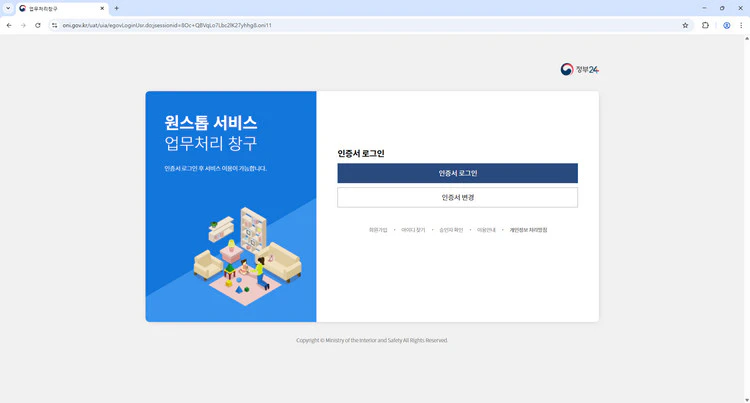Open the Chrome profile icon
Screen dimensions: 750x403
(x=727, y=25)
